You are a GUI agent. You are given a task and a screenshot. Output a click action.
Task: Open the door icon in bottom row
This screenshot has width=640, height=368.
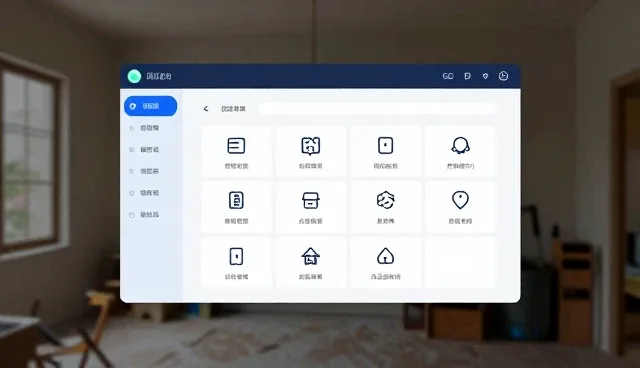click(236, 262)
